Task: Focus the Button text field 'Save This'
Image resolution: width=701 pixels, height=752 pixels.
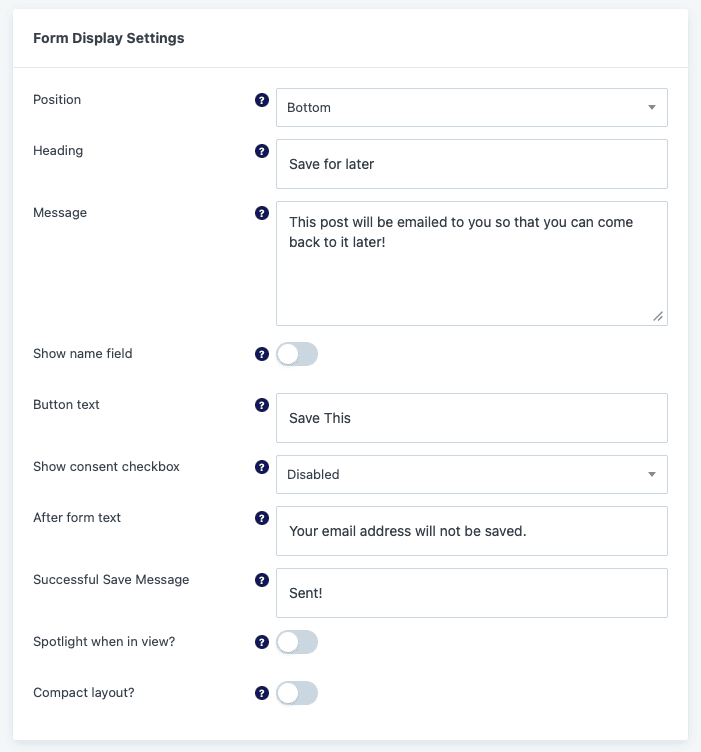Action: point(472,418)
